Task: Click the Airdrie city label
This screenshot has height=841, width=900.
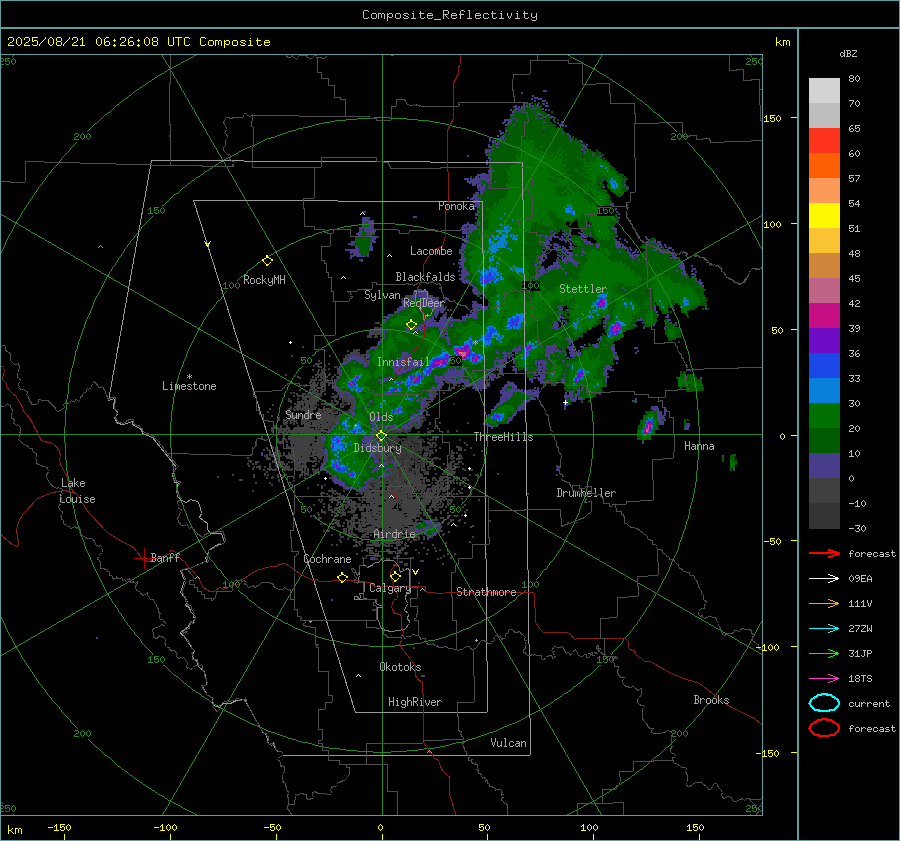Action: coord(394,534)
